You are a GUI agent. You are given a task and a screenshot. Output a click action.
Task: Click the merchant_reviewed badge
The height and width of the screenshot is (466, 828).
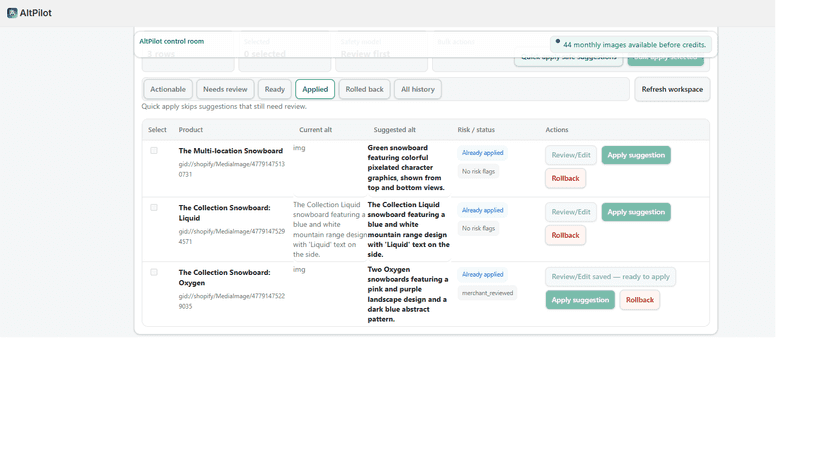point(487,293)
